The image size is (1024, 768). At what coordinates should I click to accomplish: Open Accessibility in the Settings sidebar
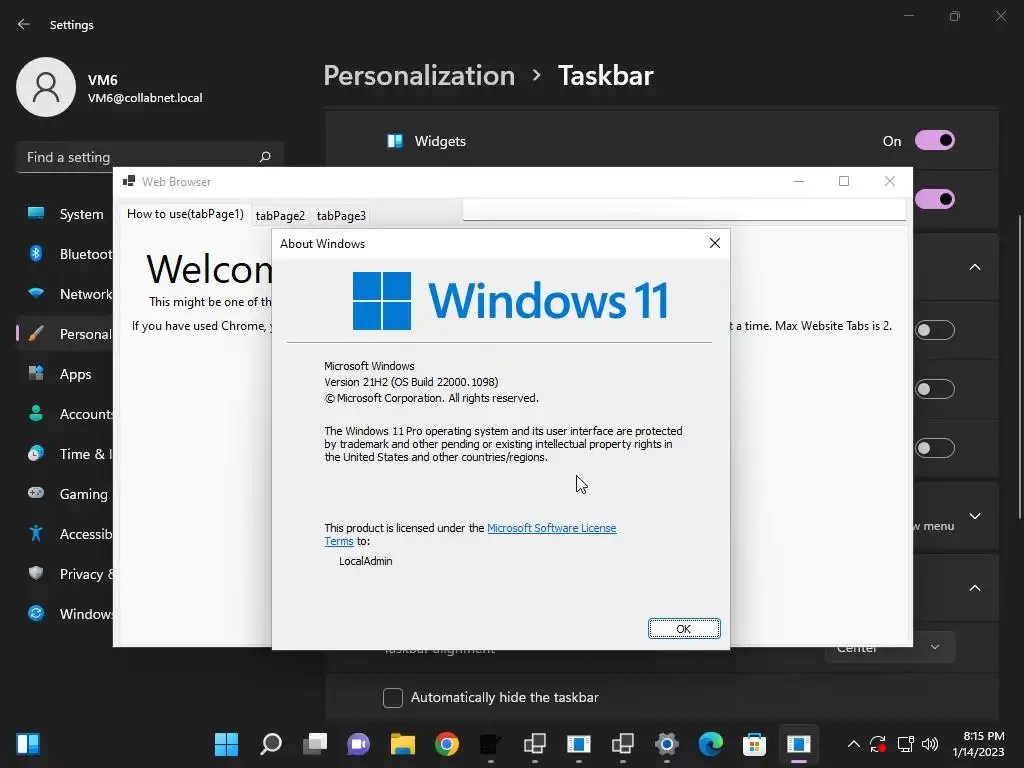65,534
